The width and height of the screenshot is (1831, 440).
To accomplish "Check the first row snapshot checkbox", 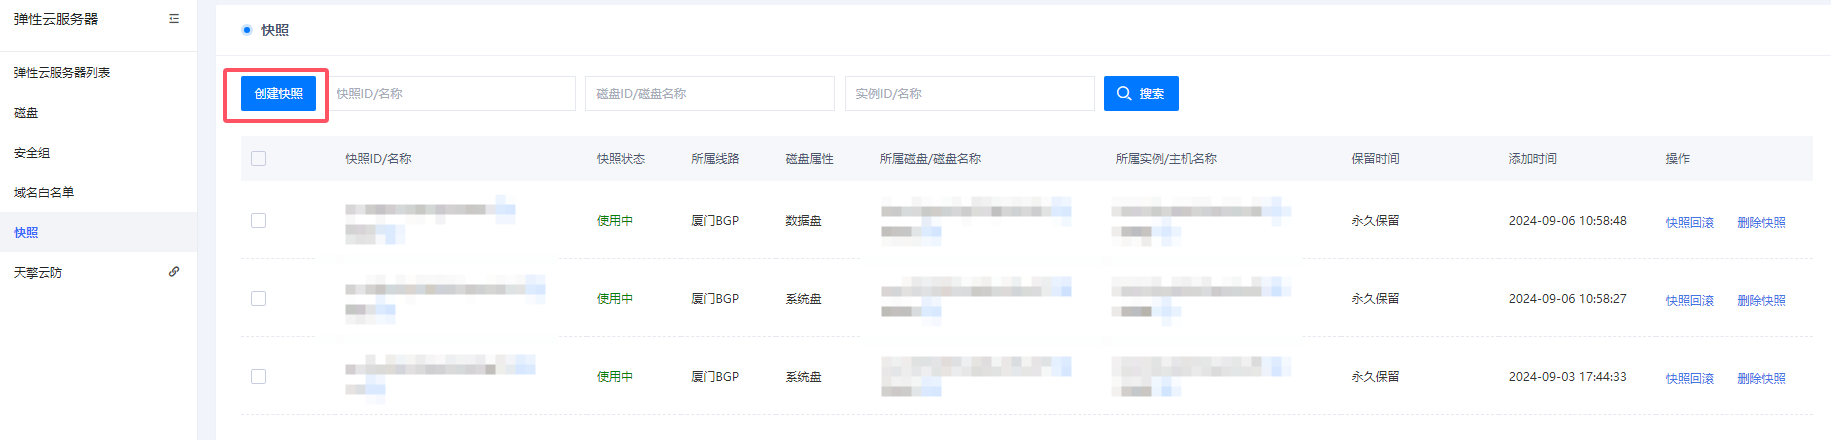I will (259, 221).
